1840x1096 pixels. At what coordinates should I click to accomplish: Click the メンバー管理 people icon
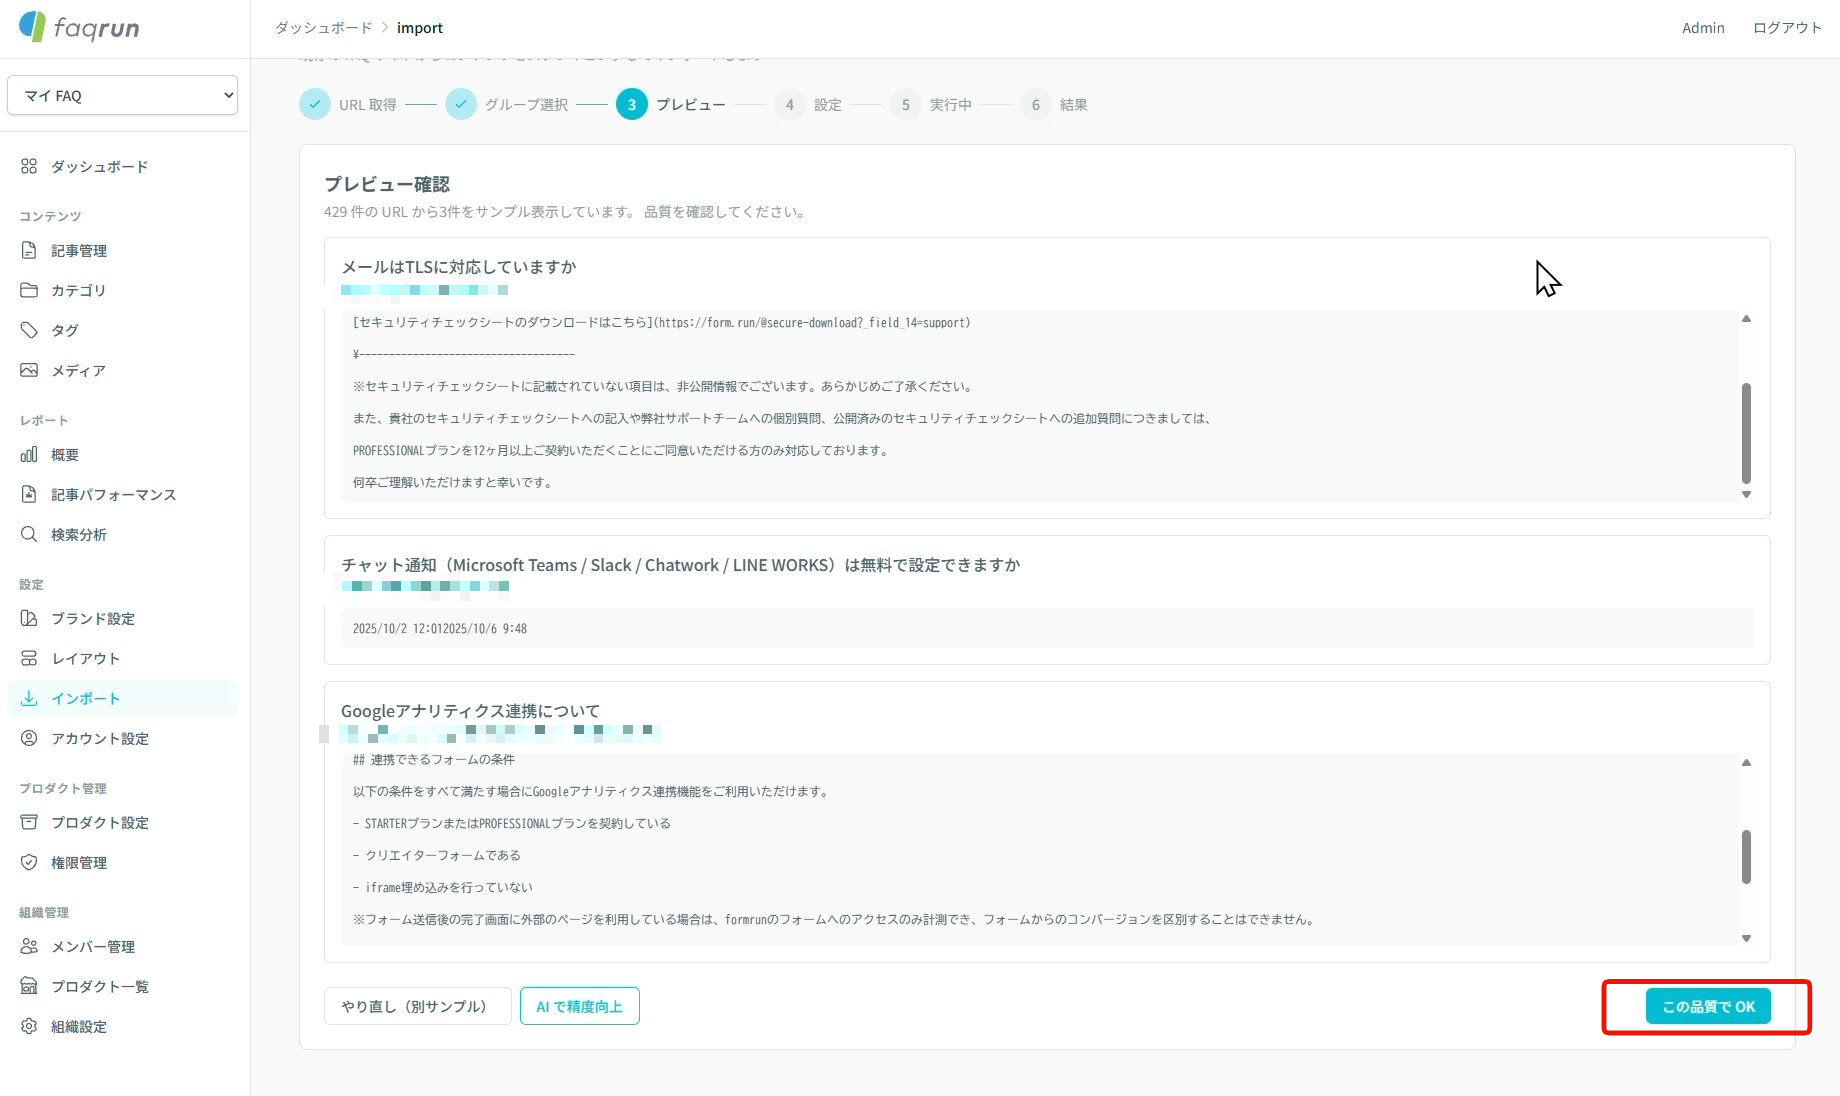click(x=29, y=947)
